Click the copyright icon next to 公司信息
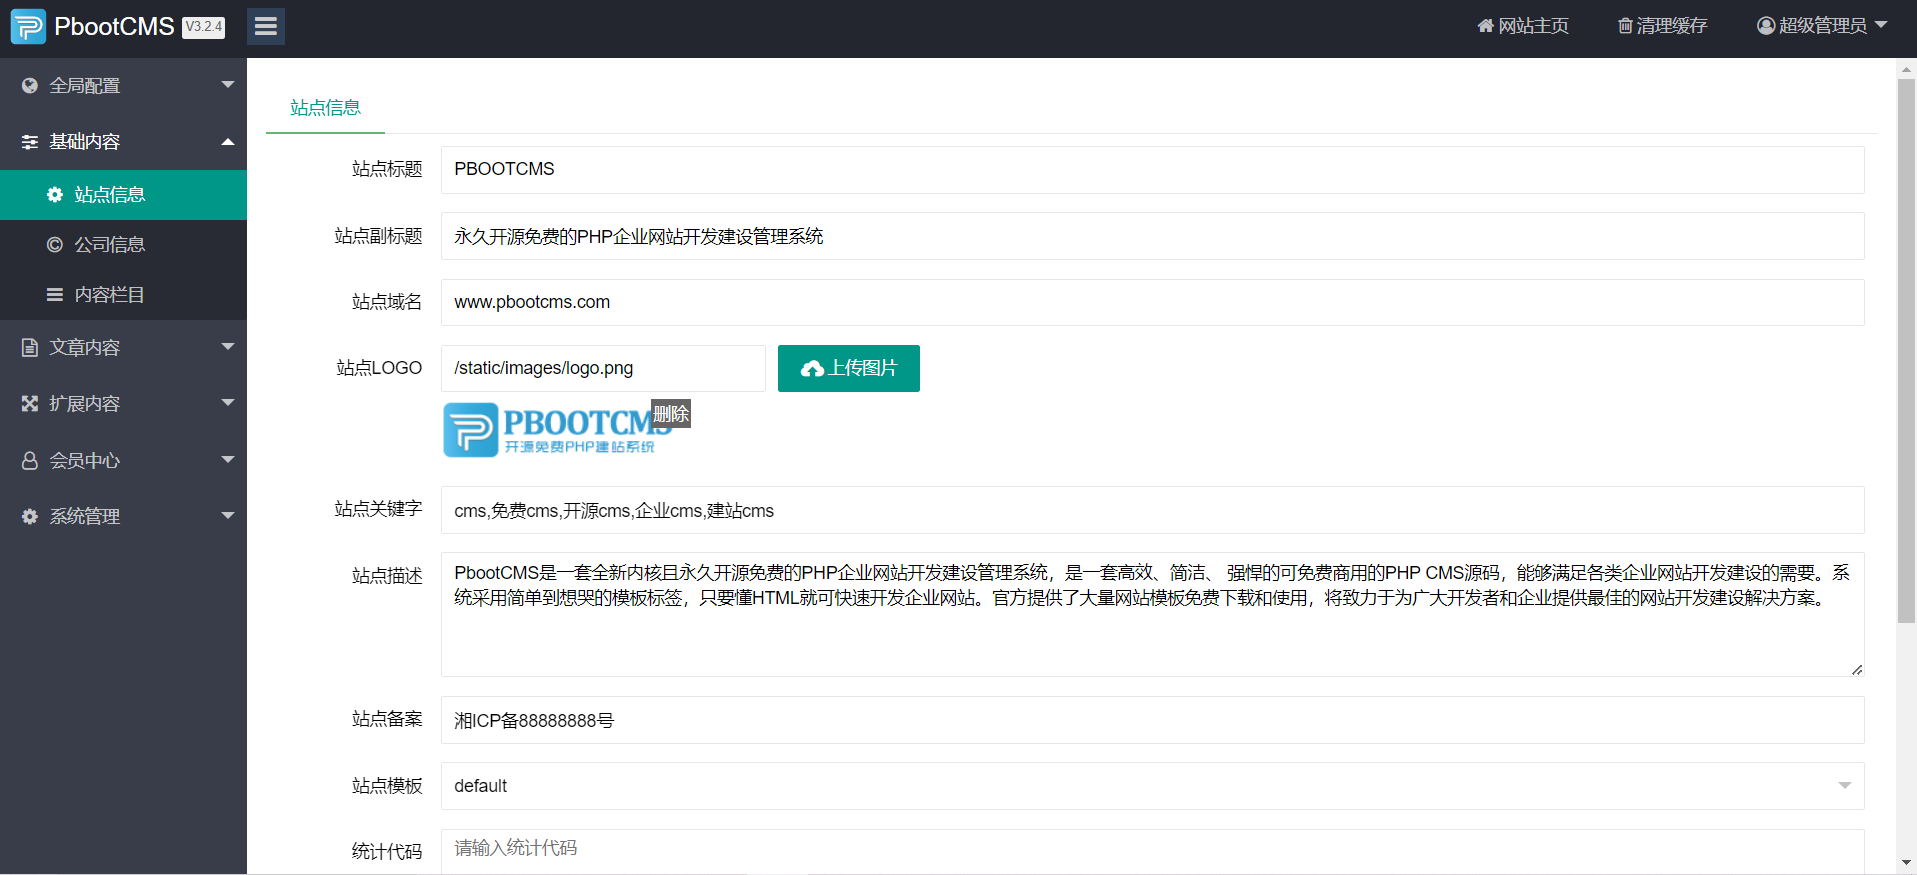This screenshot has height=875, width=1917. [x=55, y=245]
